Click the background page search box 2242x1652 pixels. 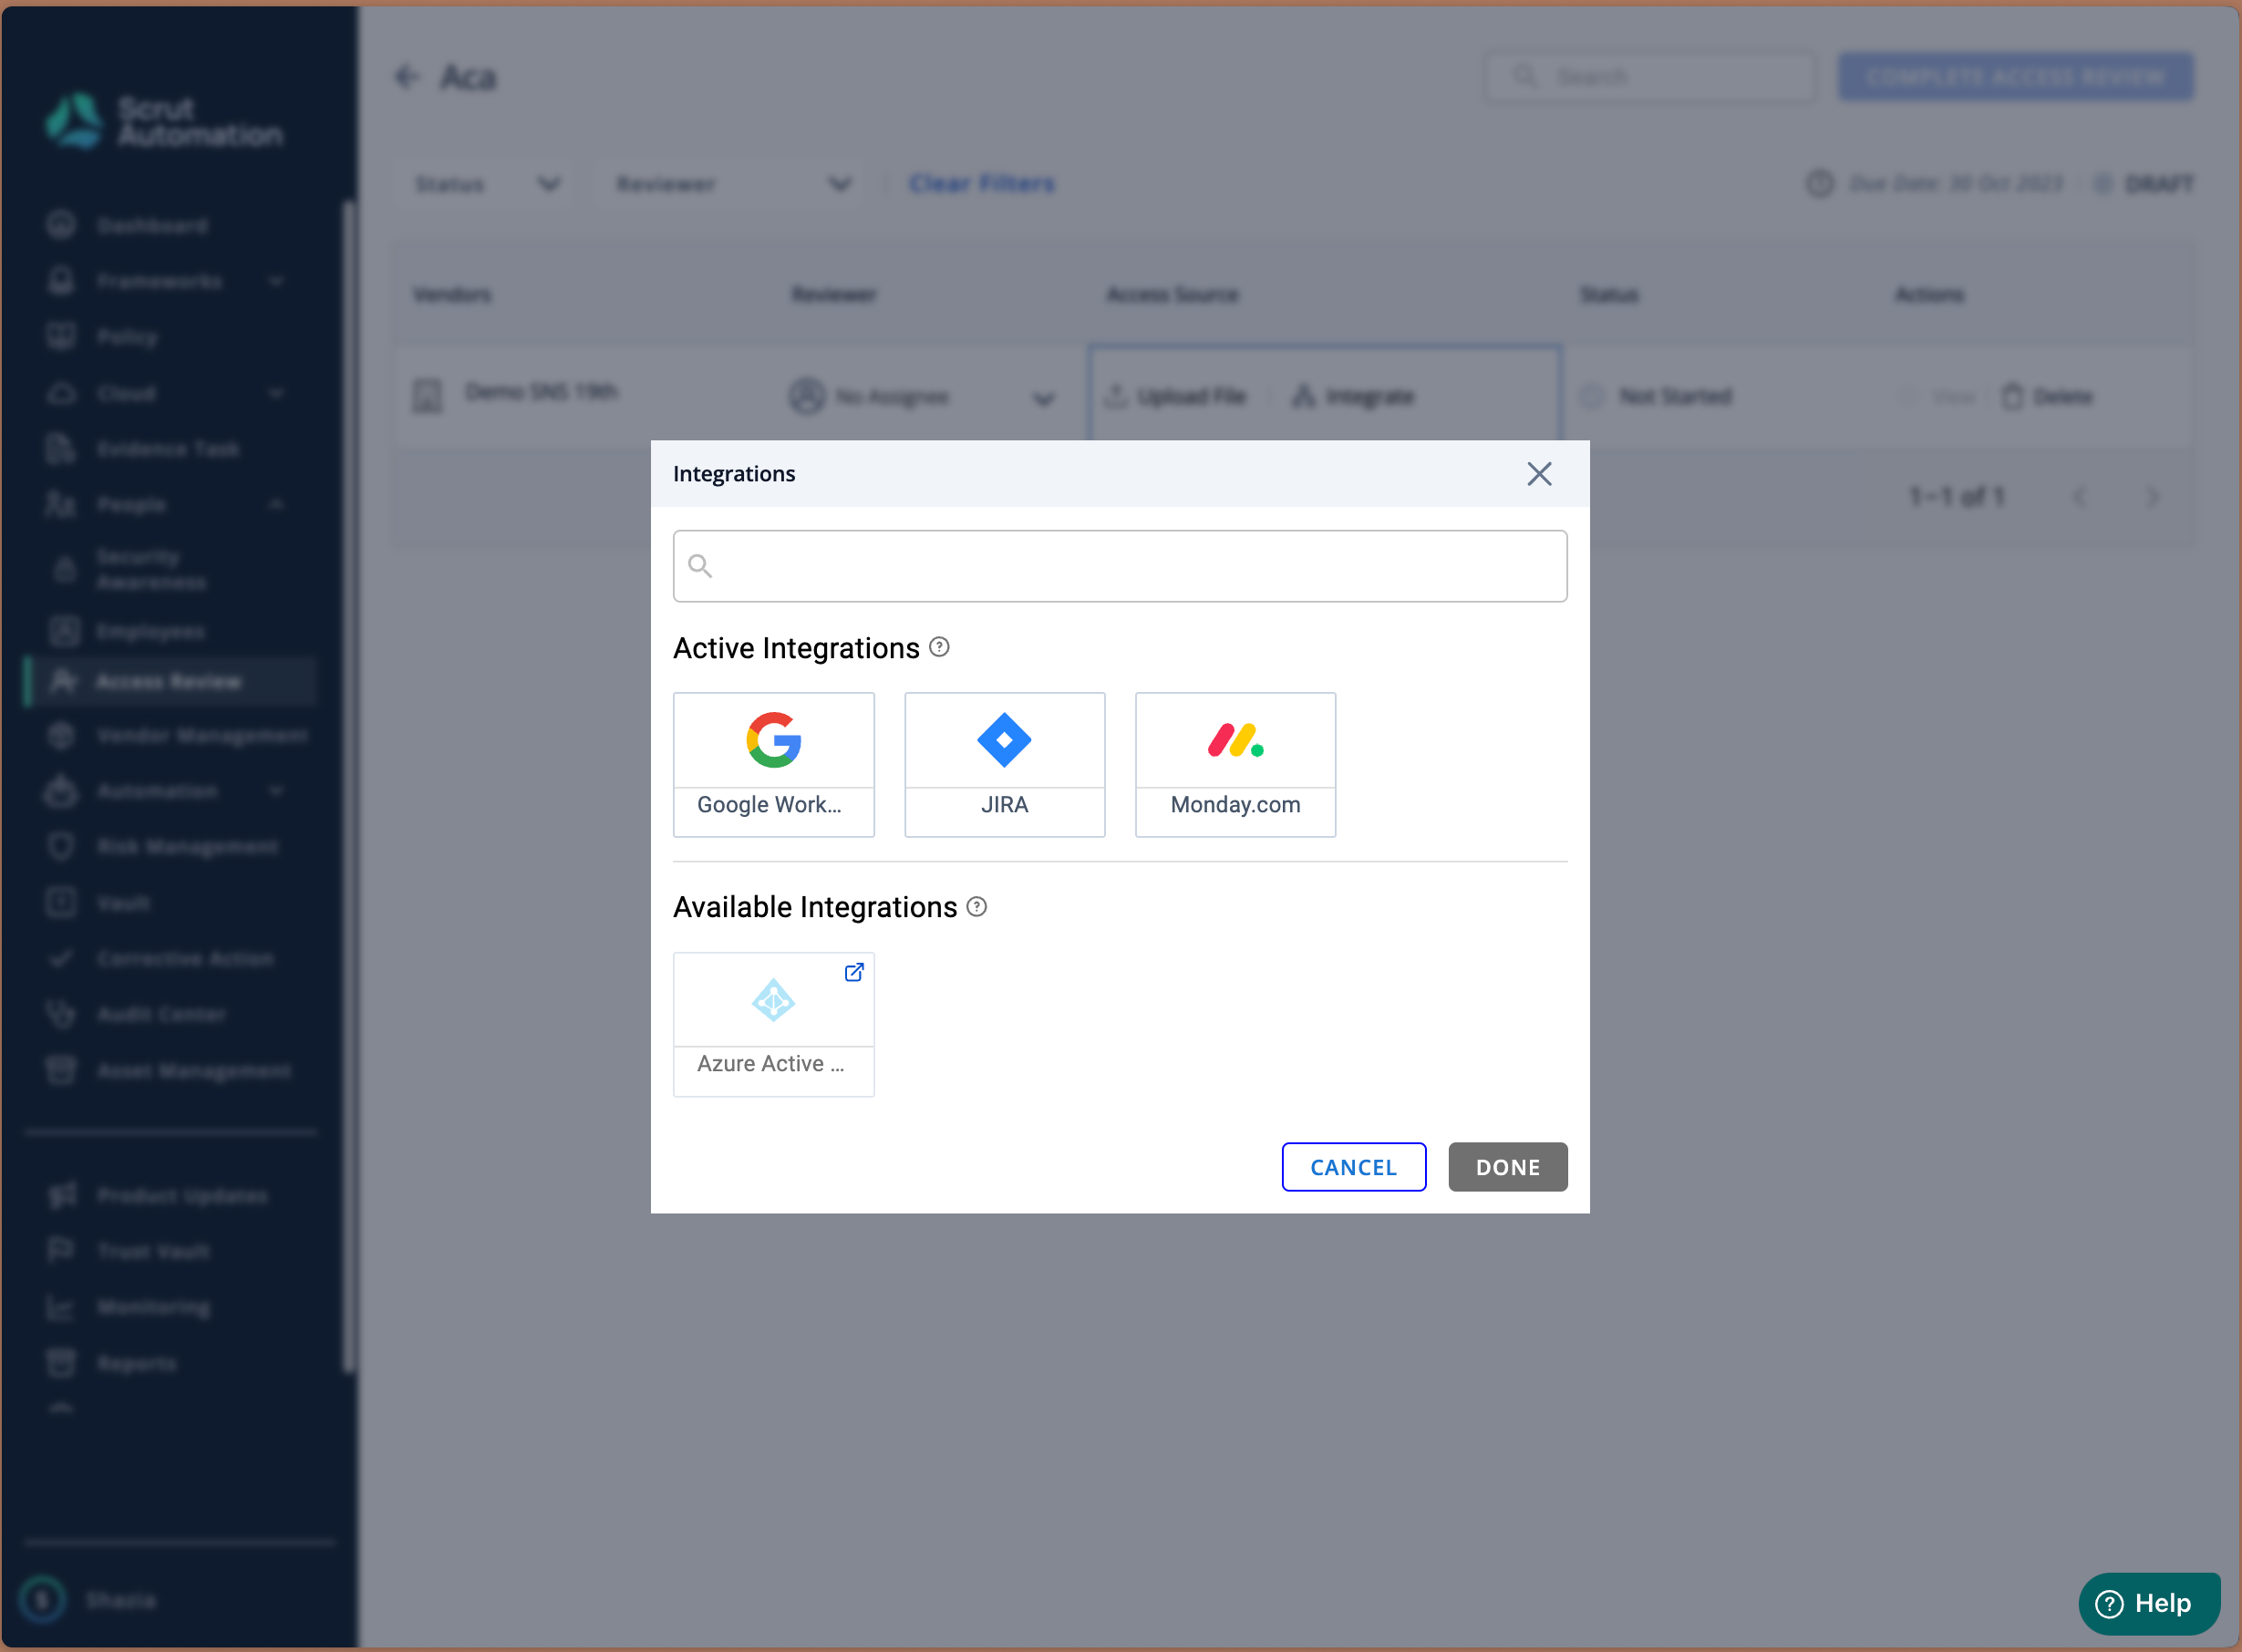point(1650,77)
